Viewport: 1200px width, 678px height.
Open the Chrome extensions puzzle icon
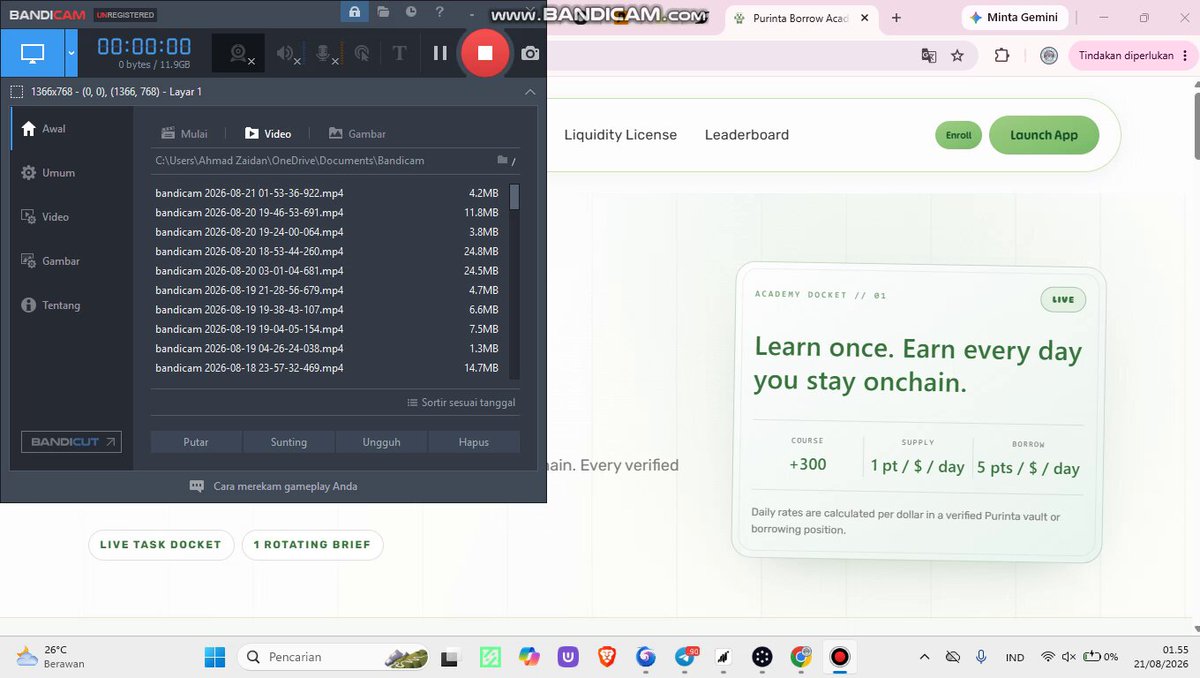[x=1001, y=56]
